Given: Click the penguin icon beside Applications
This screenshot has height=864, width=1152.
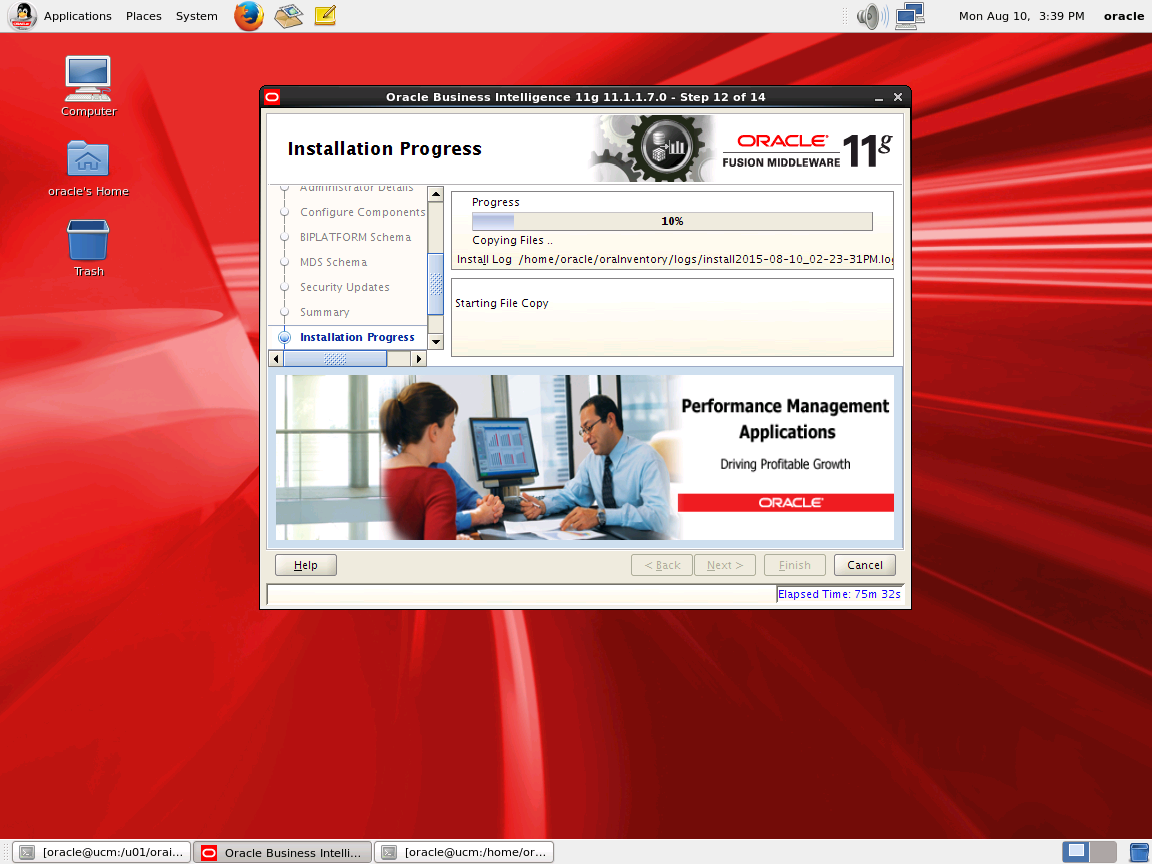Looking at the screenshot, I should [22, 15].
